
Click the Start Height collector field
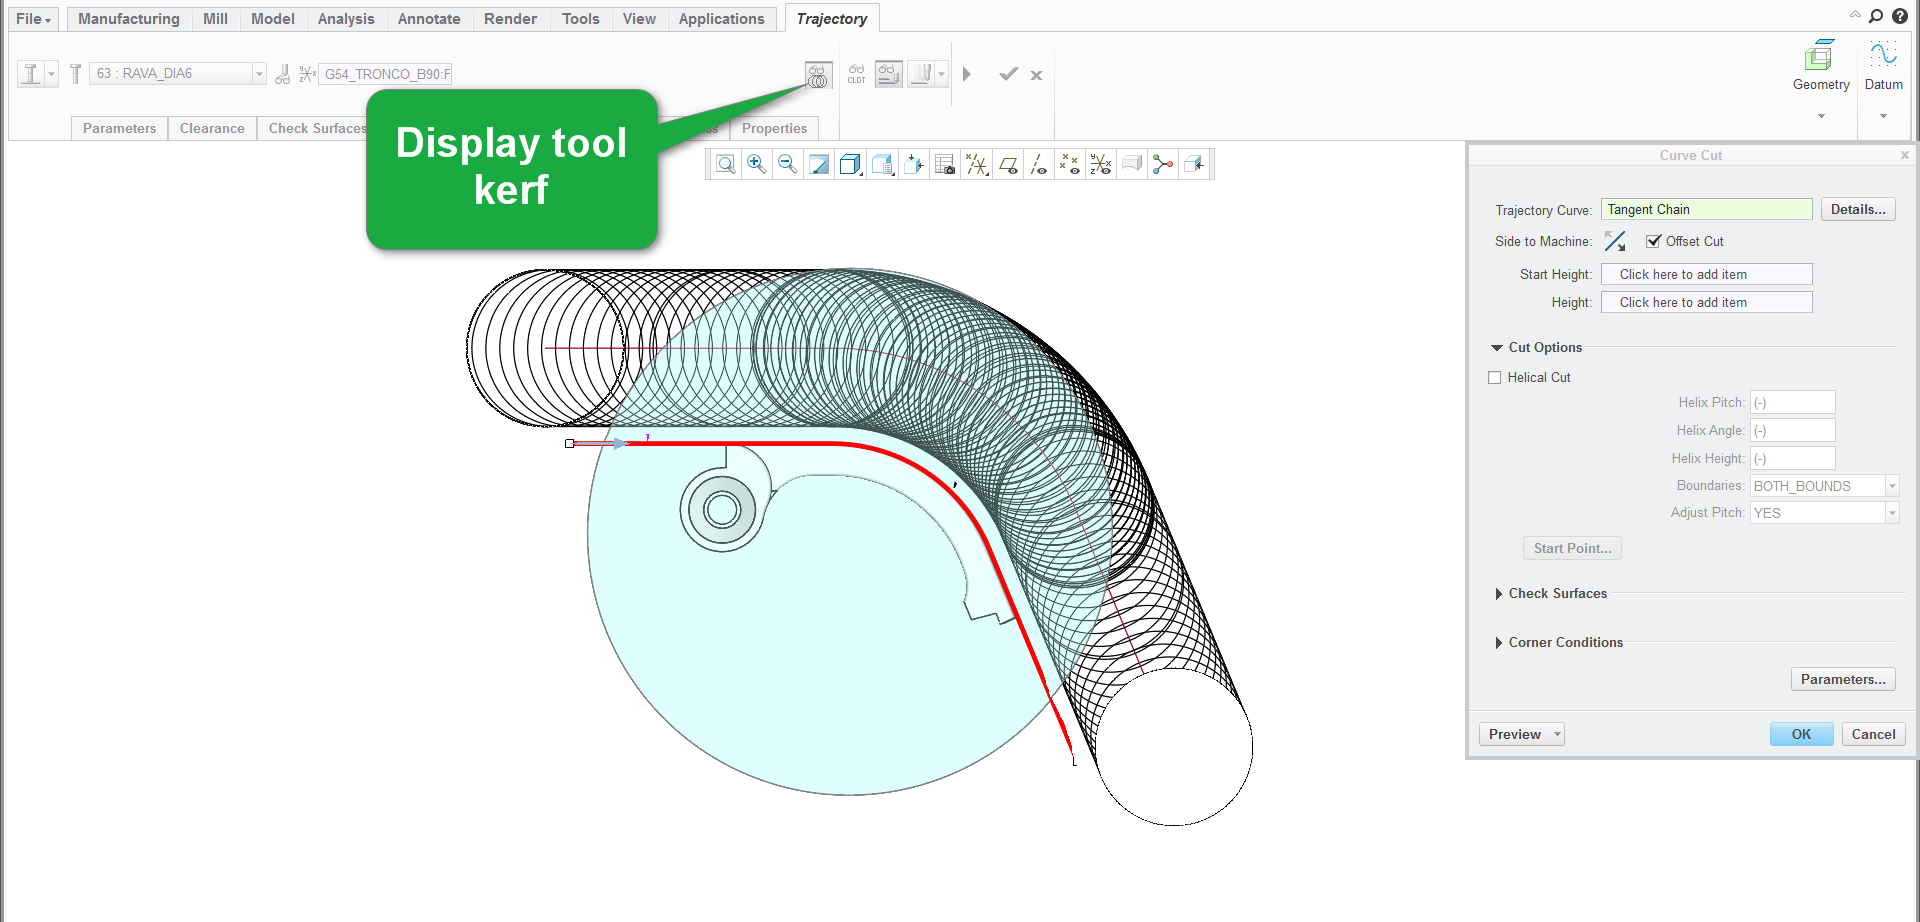coord(1706,274)
